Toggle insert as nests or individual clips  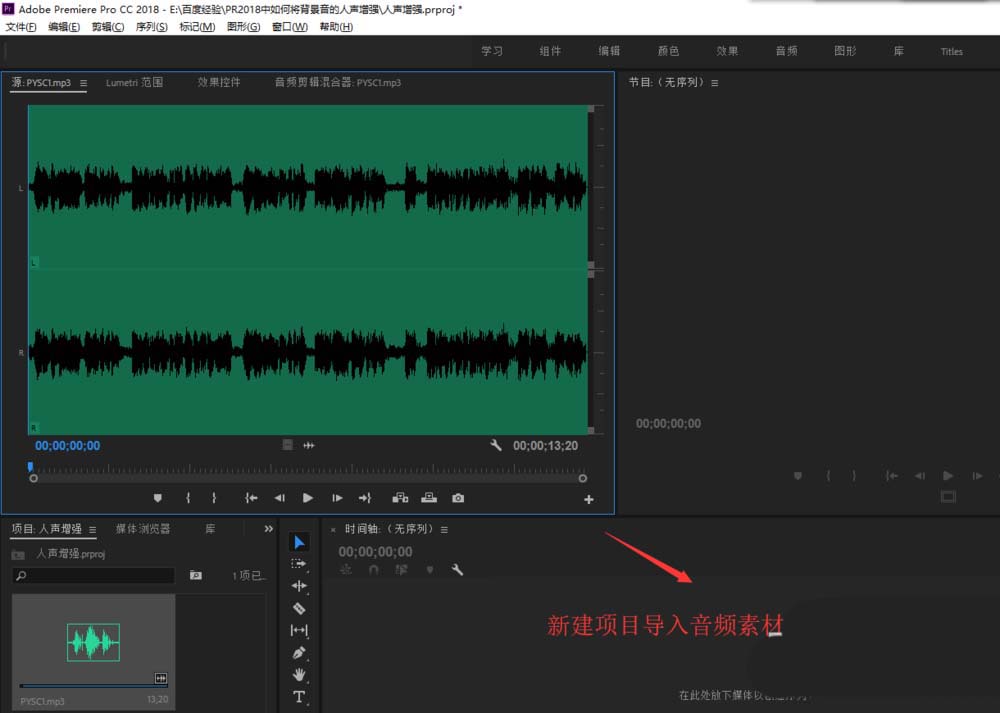coord(346,570)
